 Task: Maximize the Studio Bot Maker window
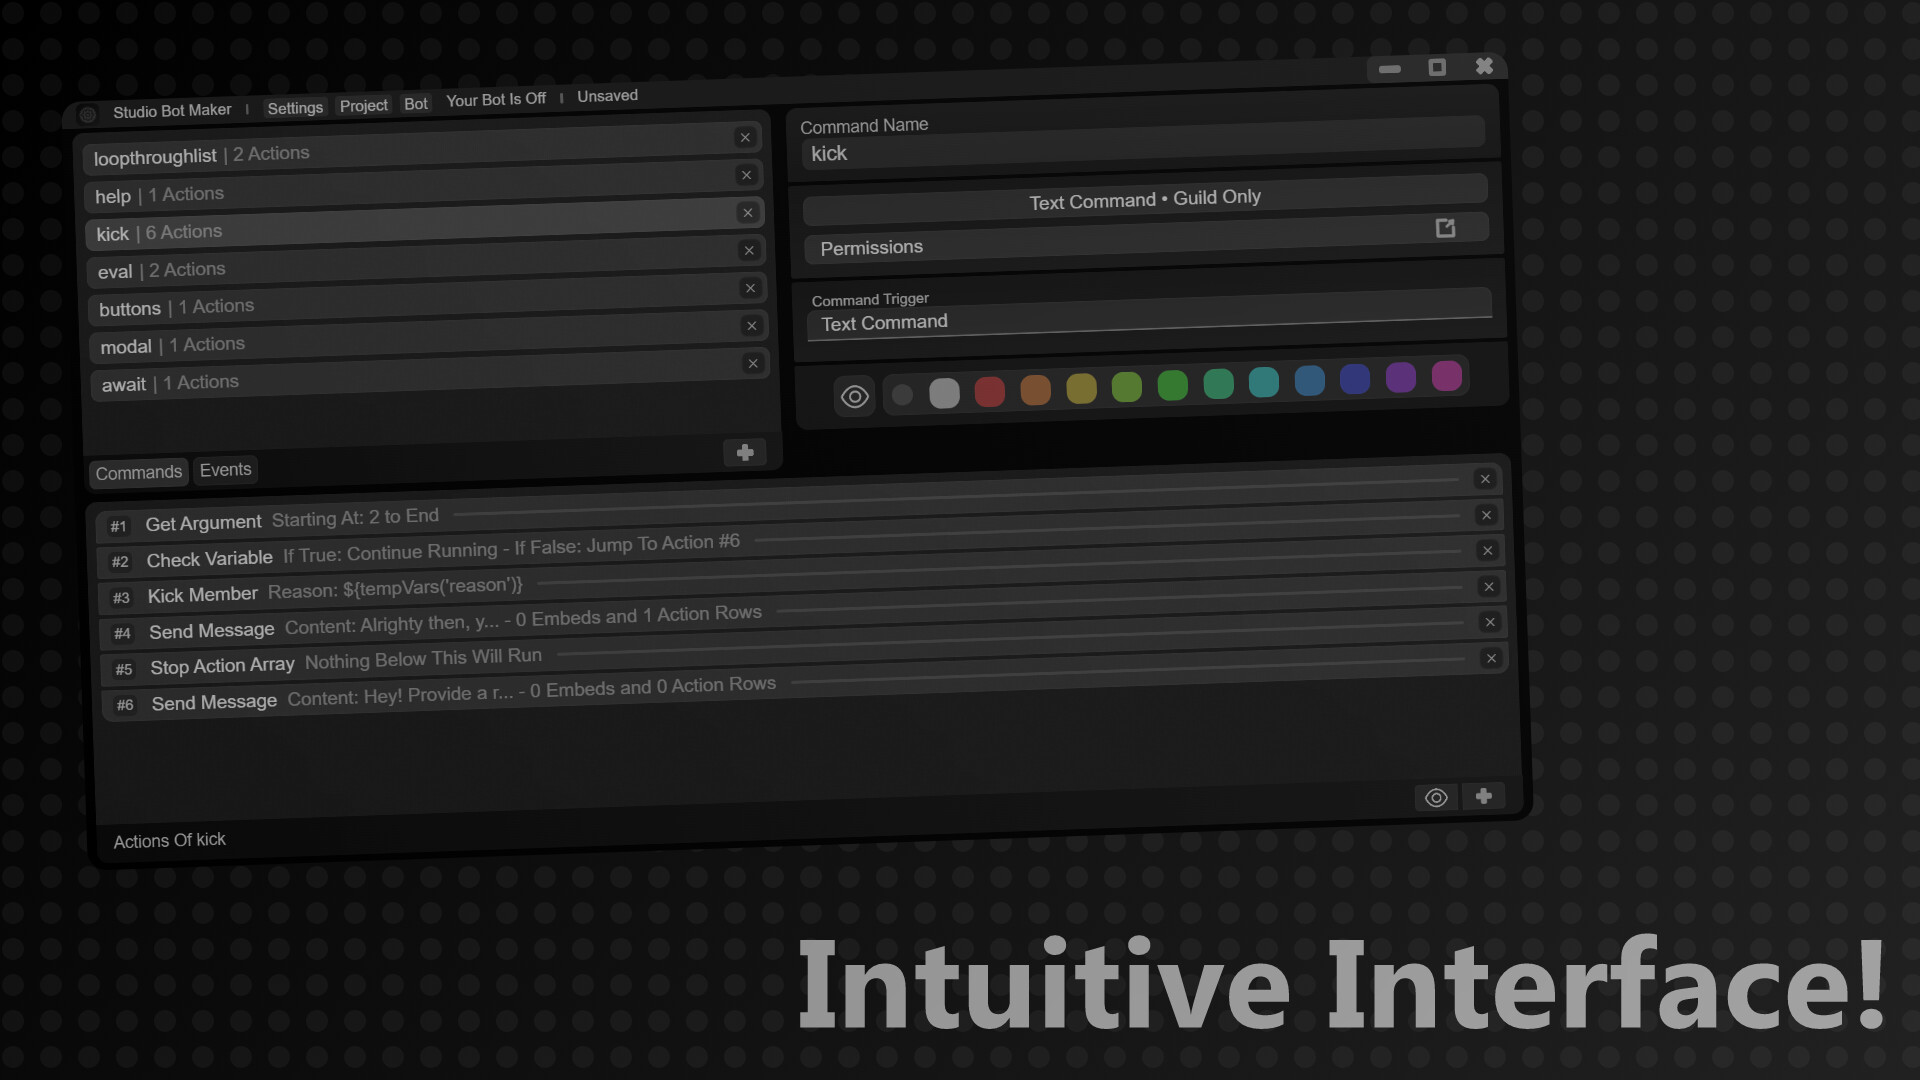pos(1437,67)
